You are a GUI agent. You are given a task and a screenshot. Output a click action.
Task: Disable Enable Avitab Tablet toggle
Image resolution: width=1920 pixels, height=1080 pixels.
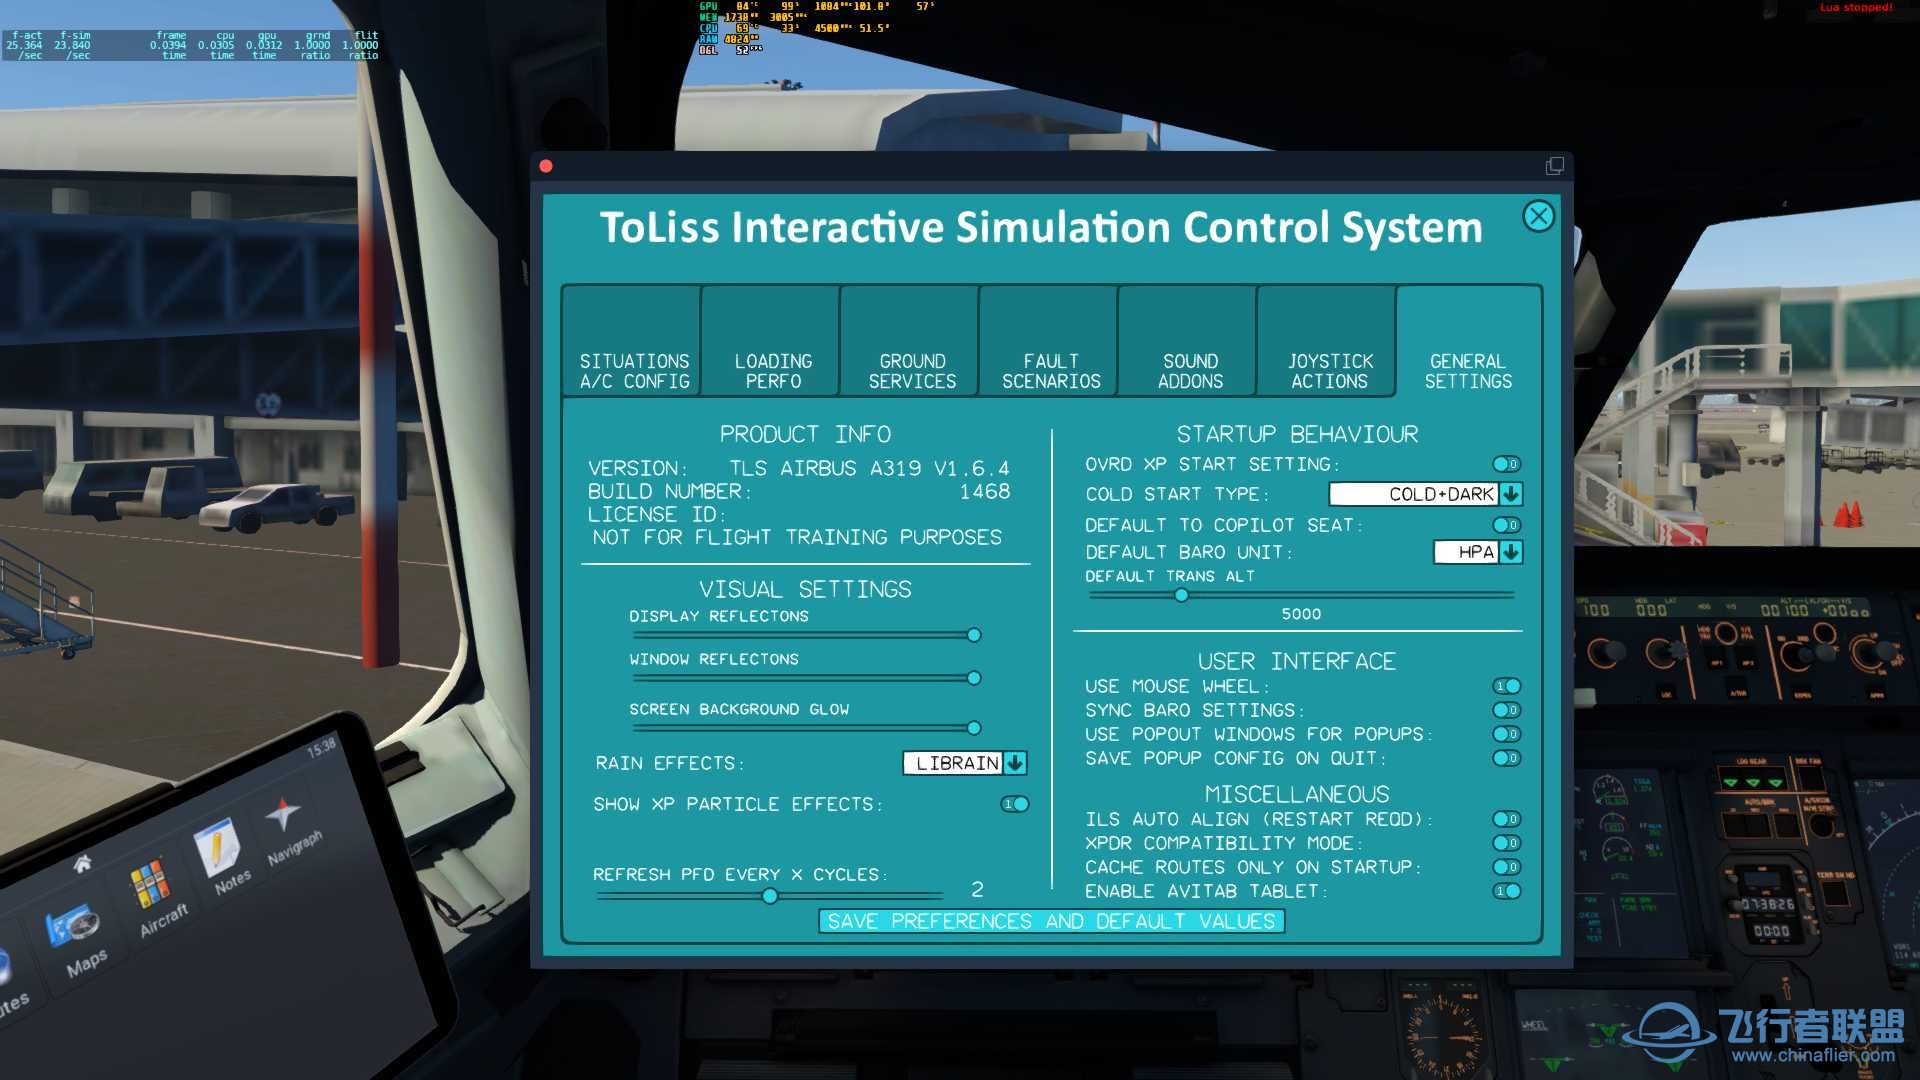[1507, 891]
